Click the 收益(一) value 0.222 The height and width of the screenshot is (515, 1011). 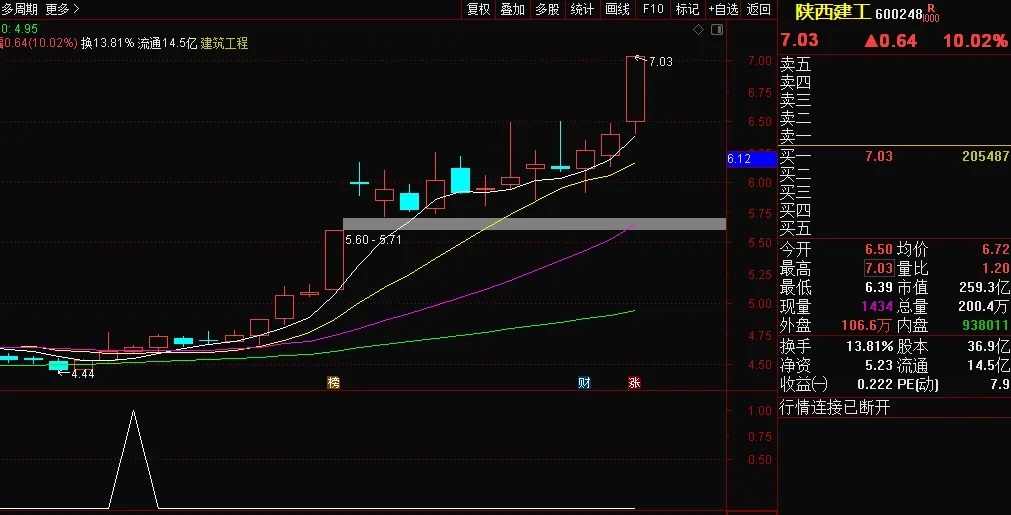coord(876,385)
